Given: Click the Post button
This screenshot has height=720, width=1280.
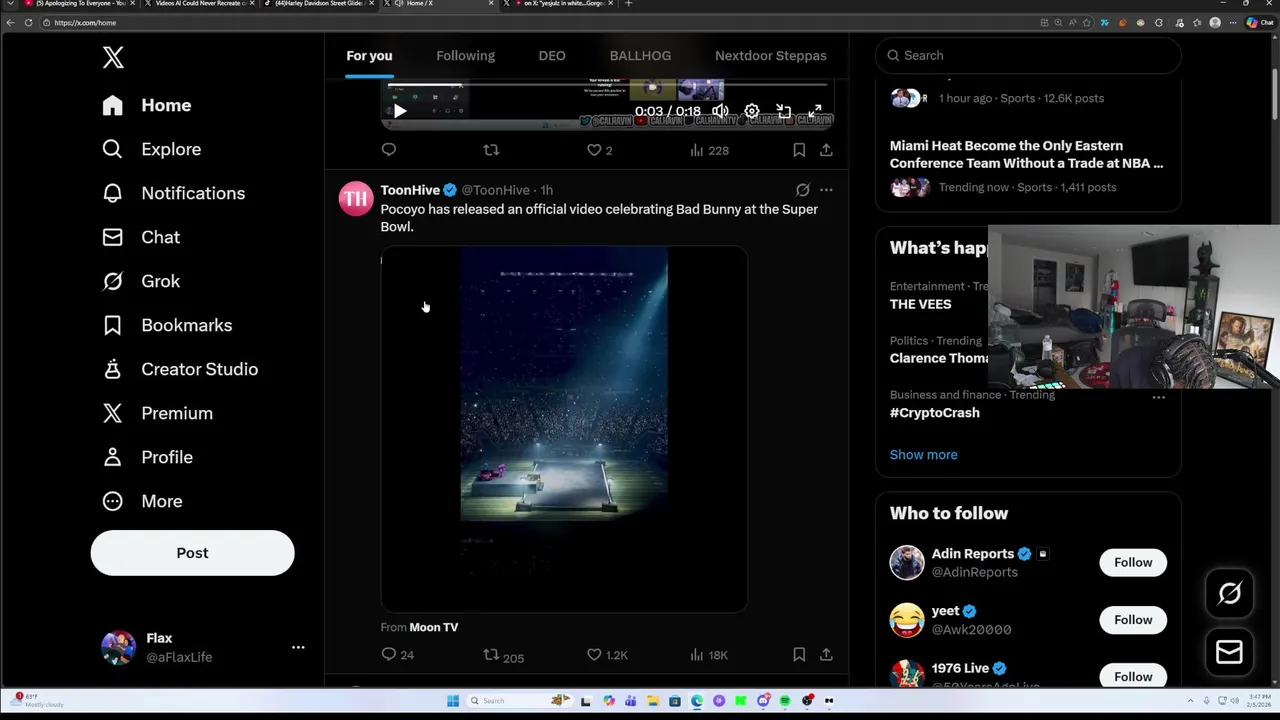Looking at the screenshot, I should point(192,553).
